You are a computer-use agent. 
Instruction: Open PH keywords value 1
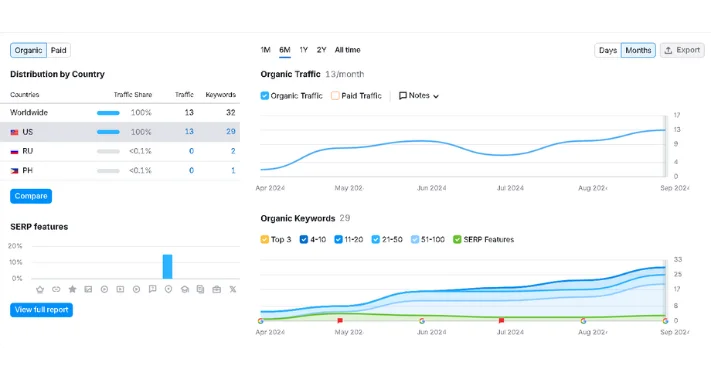point(233,171)
